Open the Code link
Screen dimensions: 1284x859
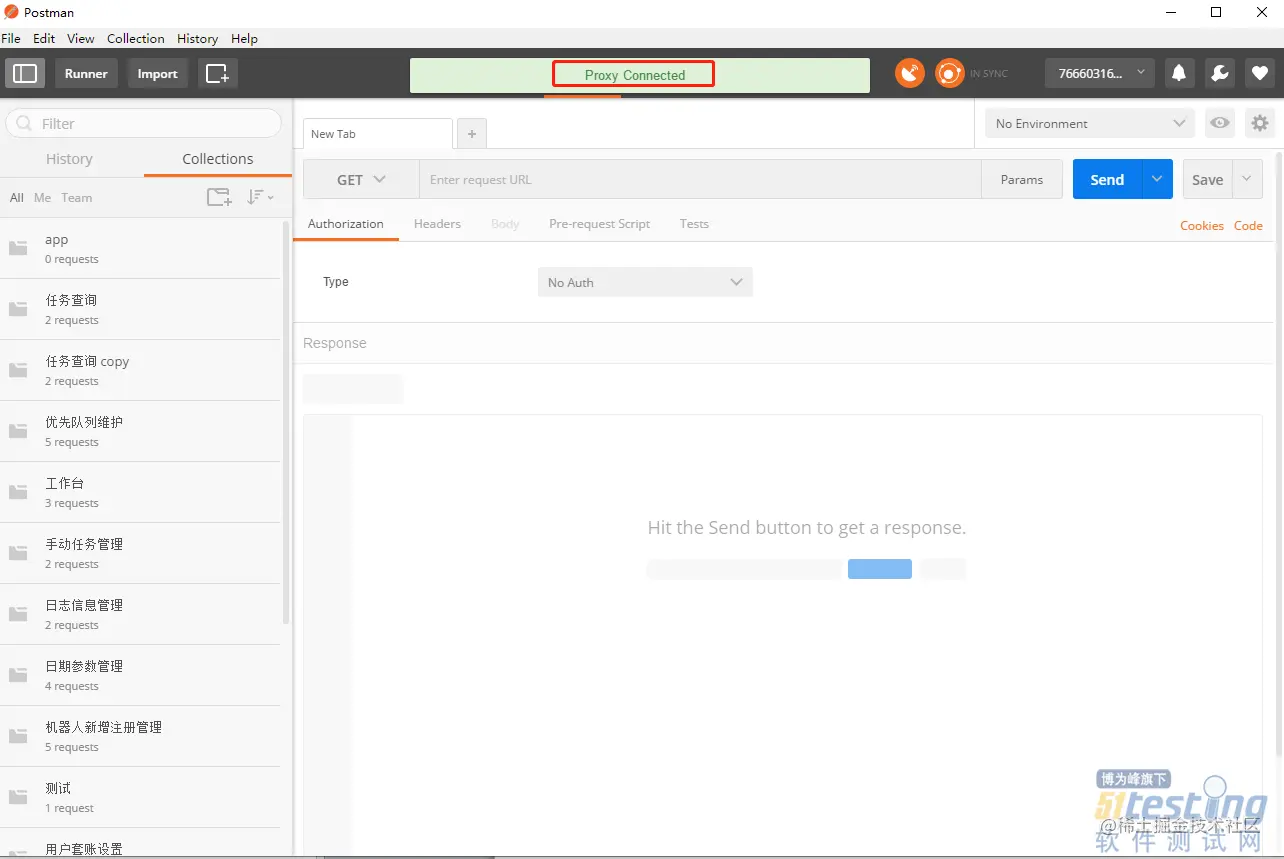pyautogui.click(x=1248, y=225)
